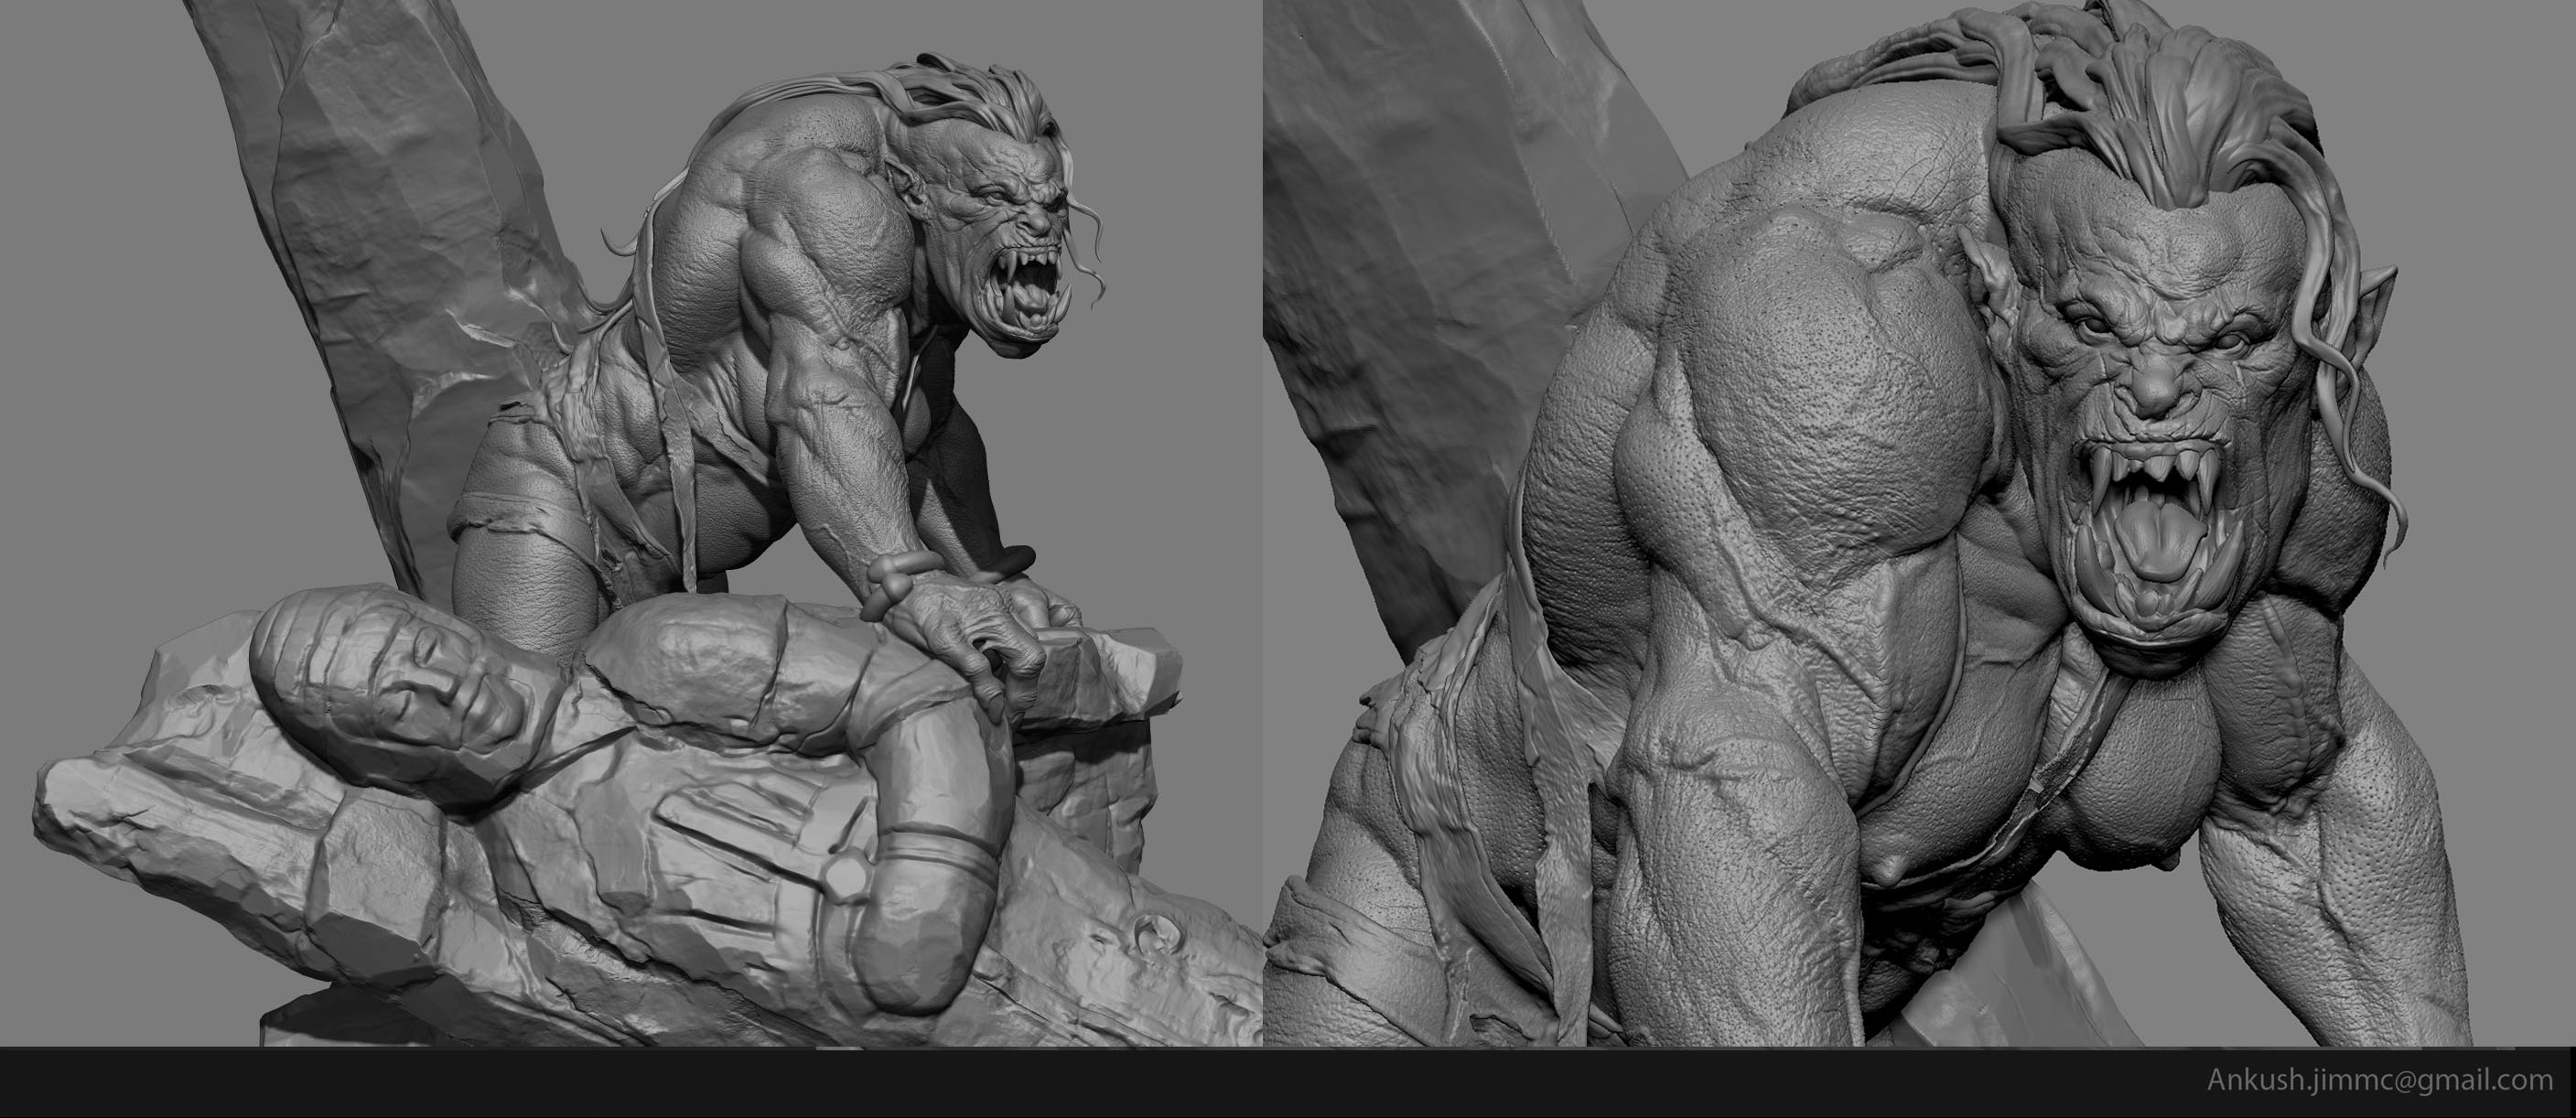Open the left sculpt render view

[631, 524]
